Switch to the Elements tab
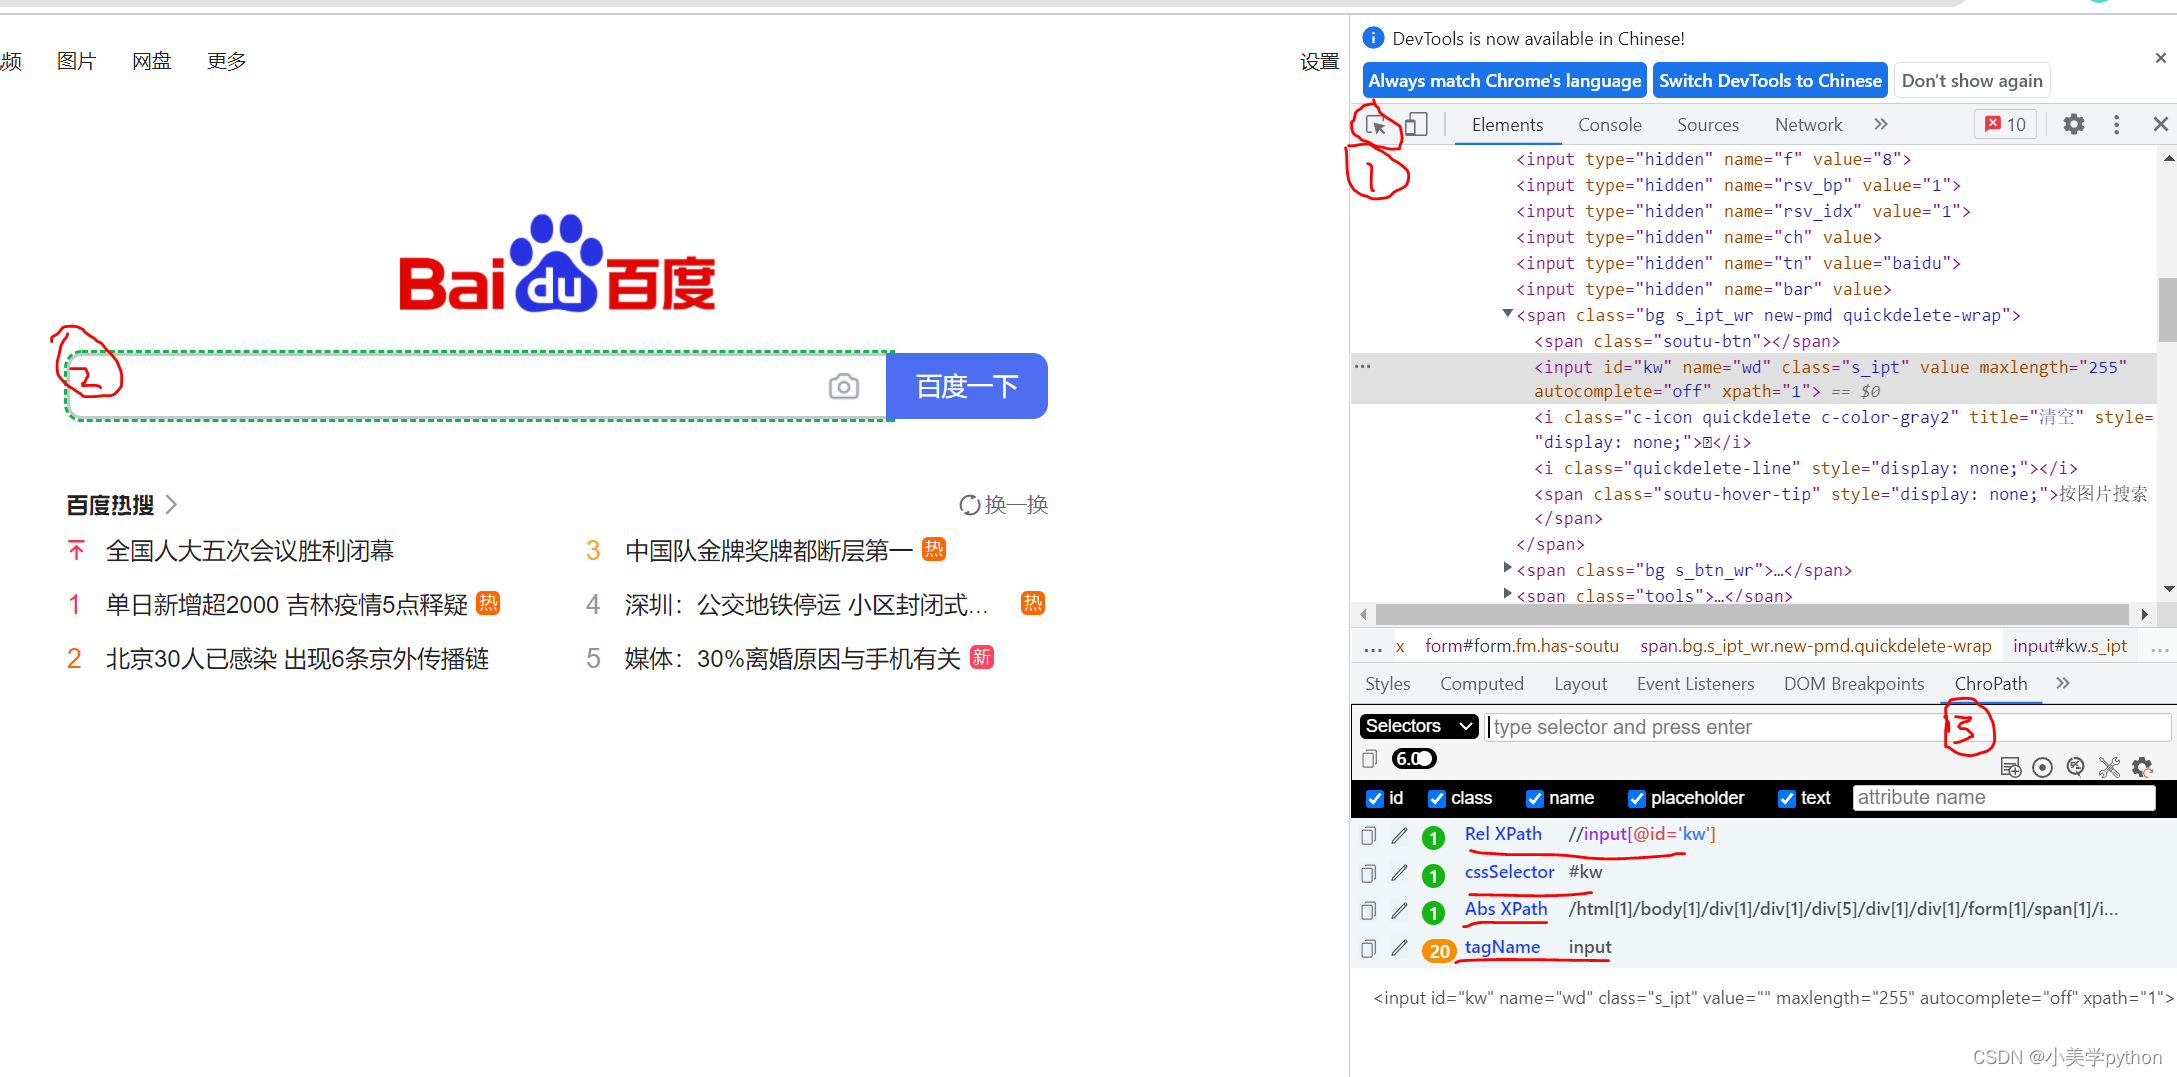This screenshot has height=1077, width=2177. (x=1507, y=125)
